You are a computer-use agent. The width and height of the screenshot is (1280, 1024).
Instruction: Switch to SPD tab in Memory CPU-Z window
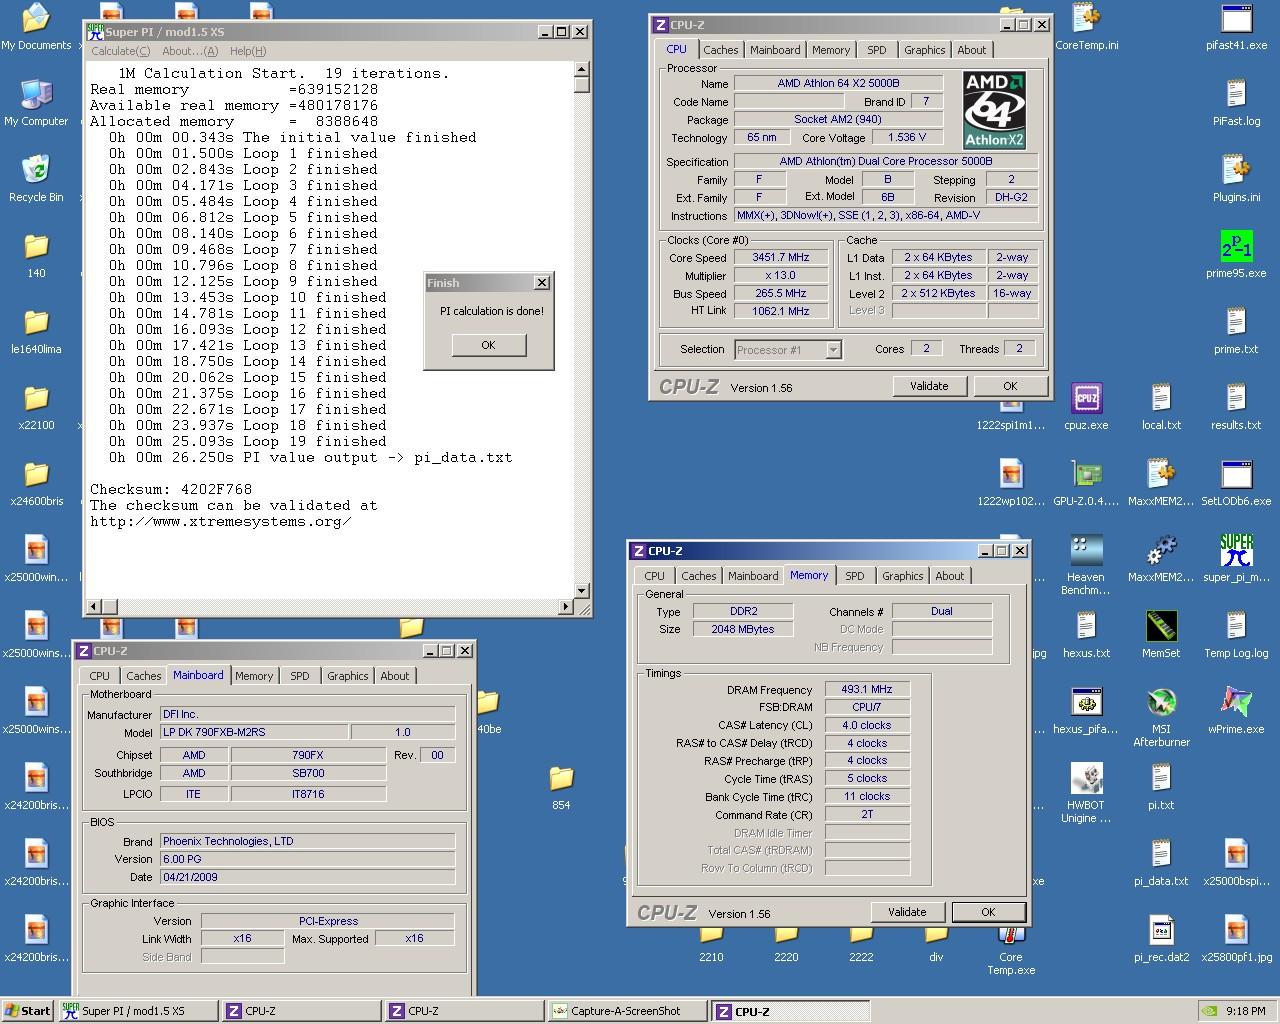(854, 576)
